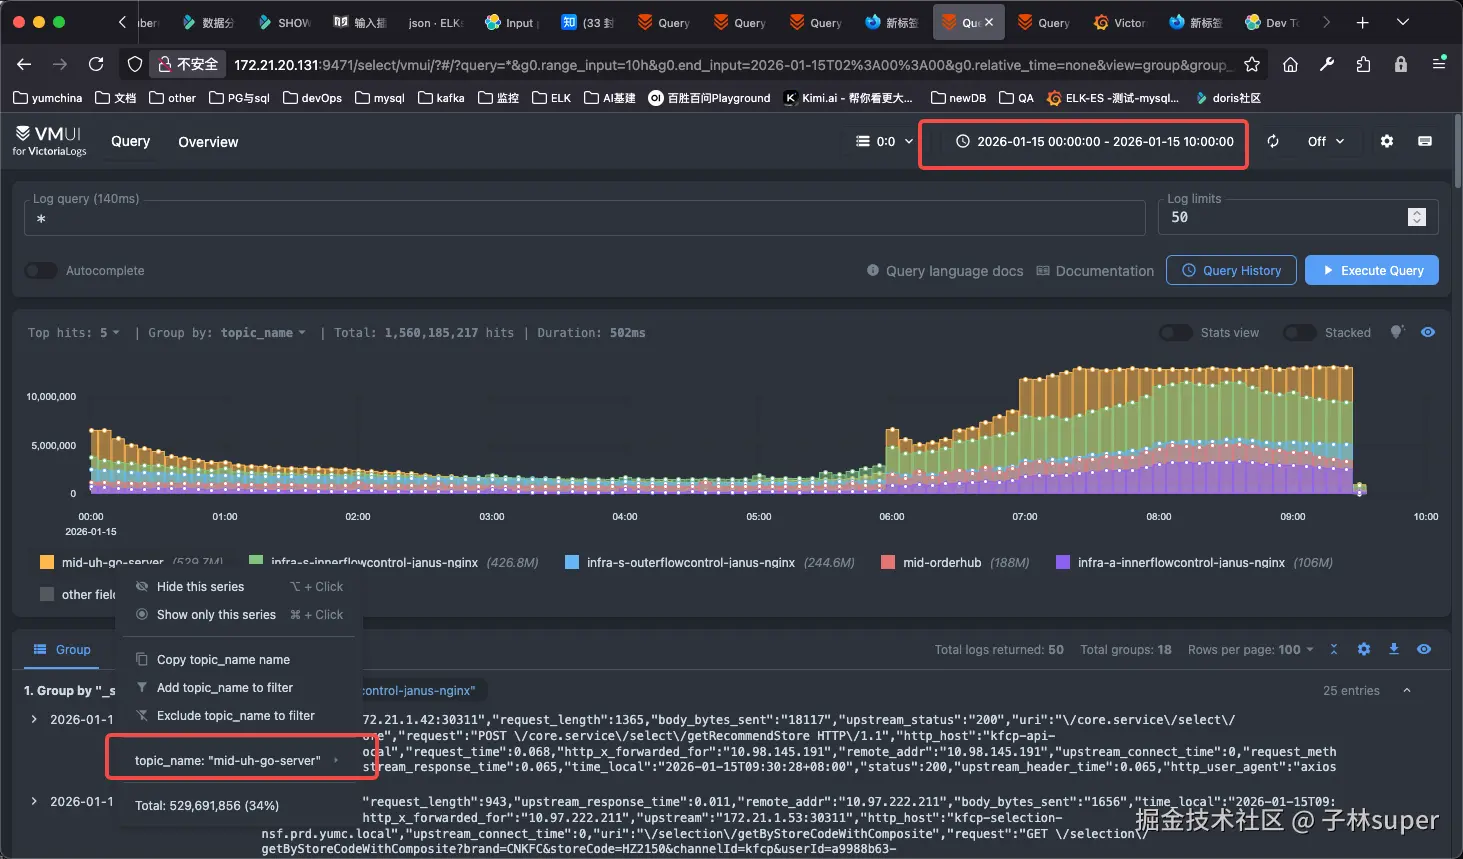1463x859 pixels.
Task: Download logs using the download icon
Action: point(1393,650)
